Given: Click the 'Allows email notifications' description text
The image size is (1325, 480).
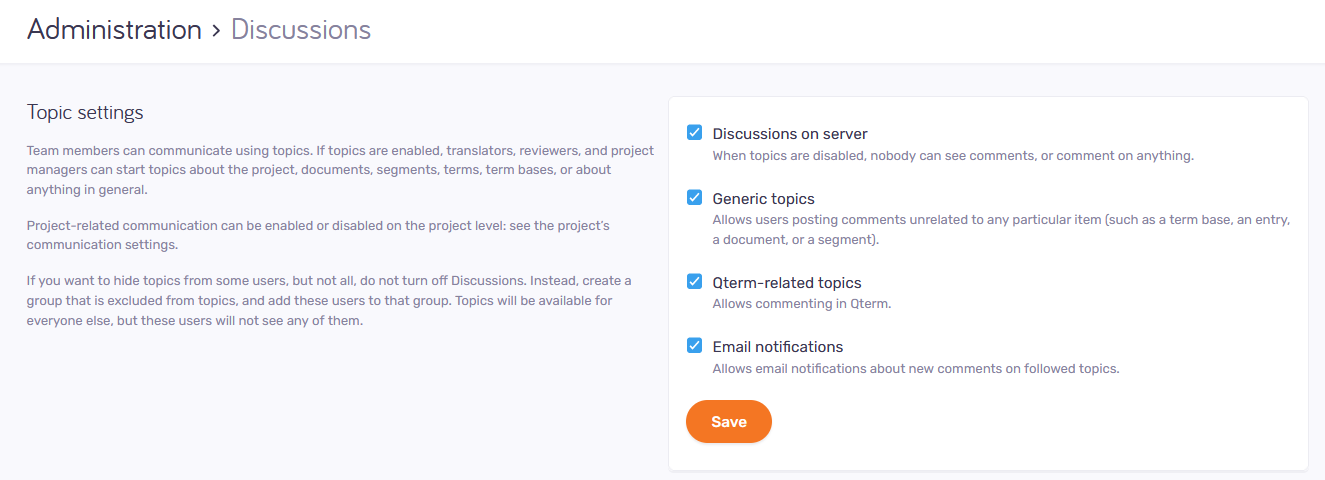Looking at the screenshot, I should coord(916,369).
